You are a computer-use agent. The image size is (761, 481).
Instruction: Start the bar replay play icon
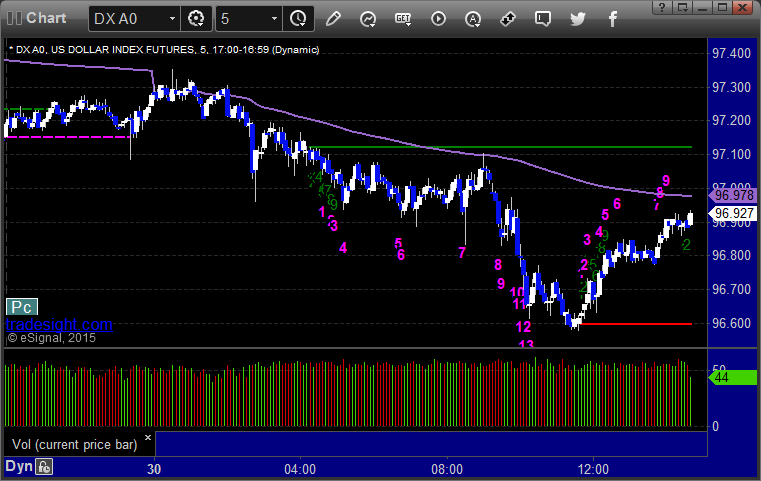(438, 19)
